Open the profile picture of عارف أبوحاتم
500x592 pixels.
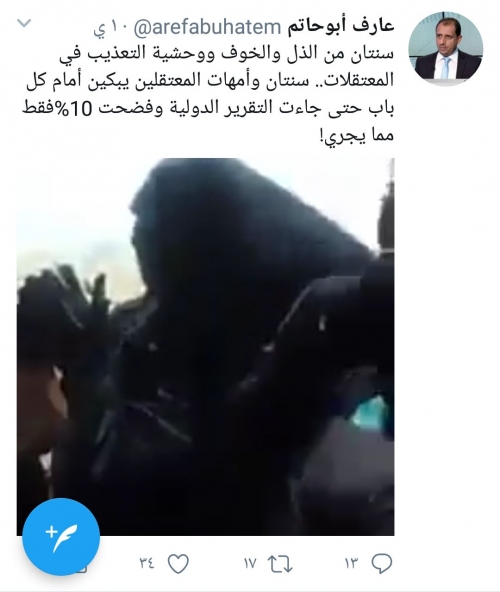(446, 49)
